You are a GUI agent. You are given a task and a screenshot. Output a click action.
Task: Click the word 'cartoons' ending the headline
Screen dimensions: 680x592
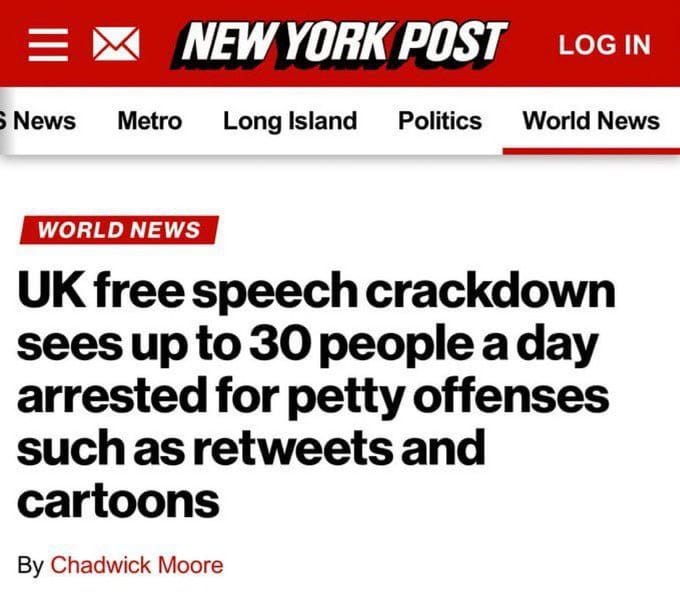coord(118,501)
